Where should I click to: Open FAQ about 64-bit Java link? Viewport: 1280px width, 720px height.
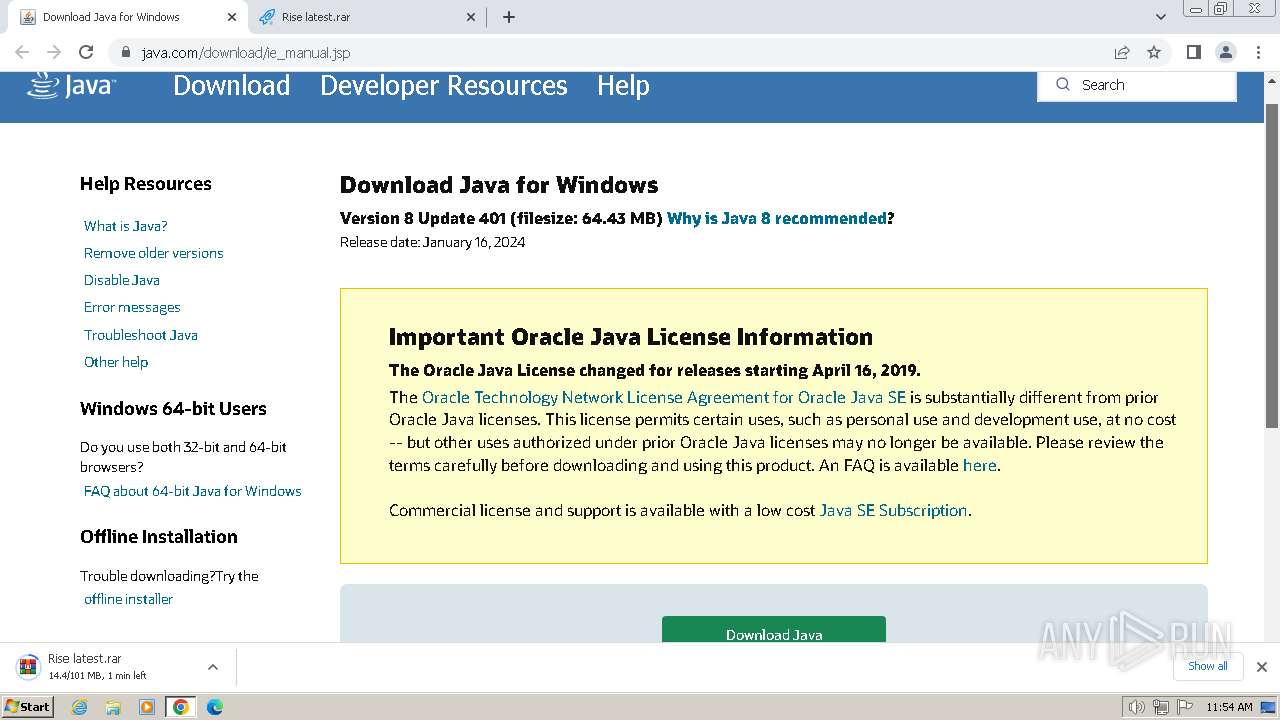pyautogui.click(x=193, y=491)
